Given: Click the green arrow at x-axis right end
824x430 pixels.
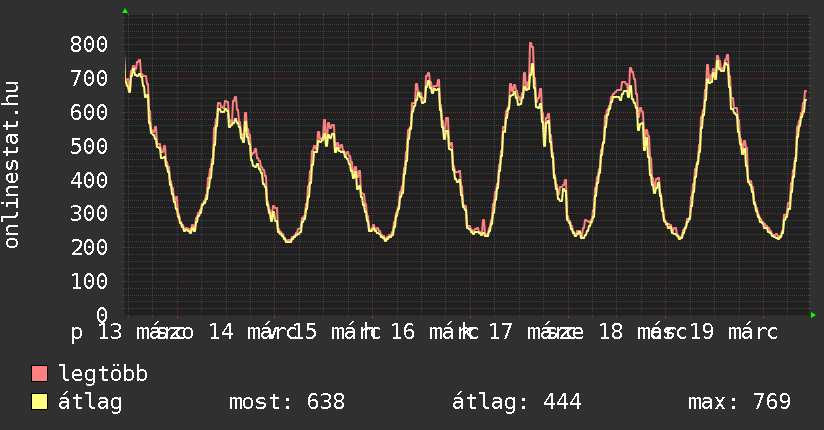Looking at the screenshot, I should click(x=814, y=315).
